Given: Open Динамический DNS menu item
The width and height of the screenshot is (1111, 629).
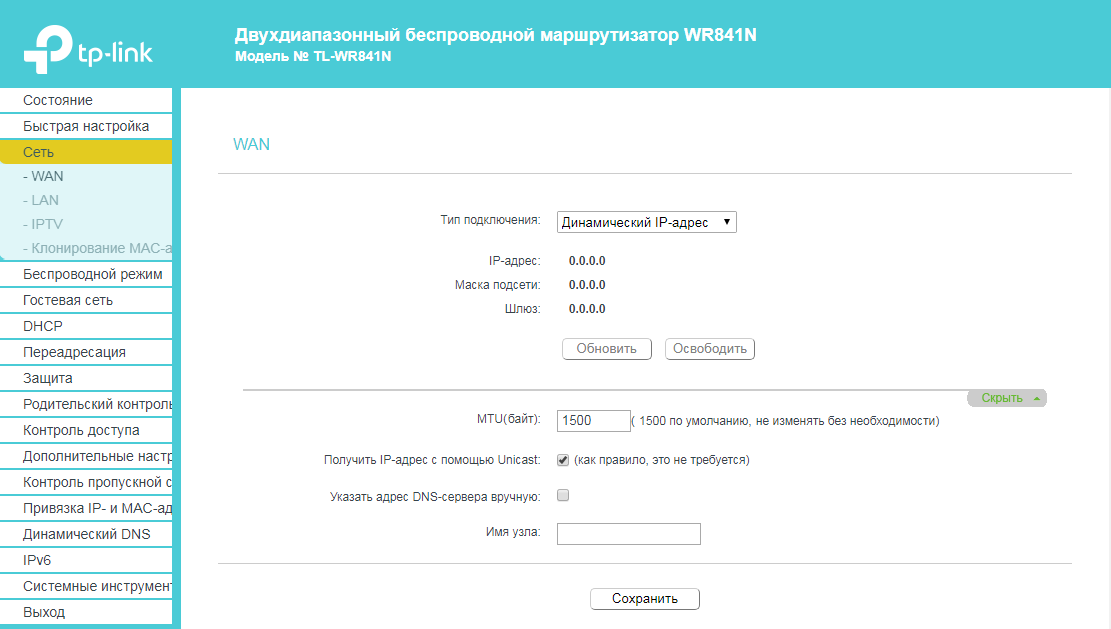Looking at the screenshot, I should click(86, 534).
